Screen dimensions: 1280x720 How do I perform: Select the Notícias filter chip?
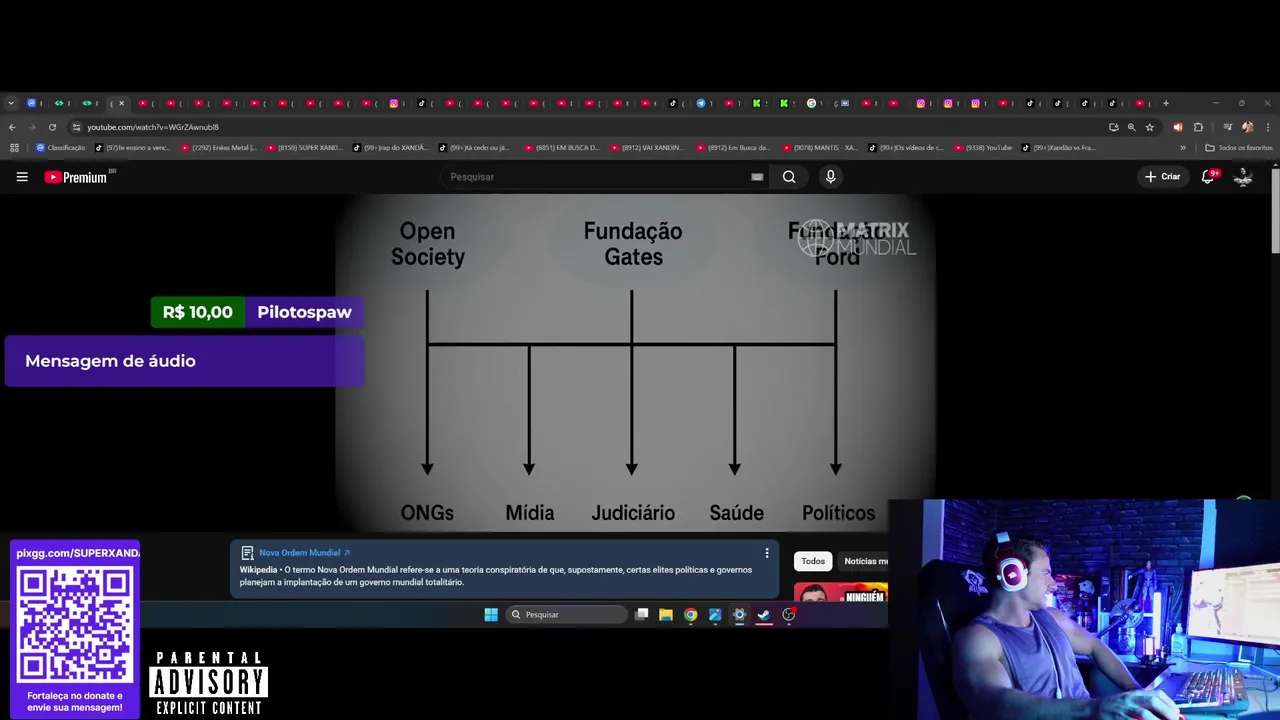click(x=864, y=561)
